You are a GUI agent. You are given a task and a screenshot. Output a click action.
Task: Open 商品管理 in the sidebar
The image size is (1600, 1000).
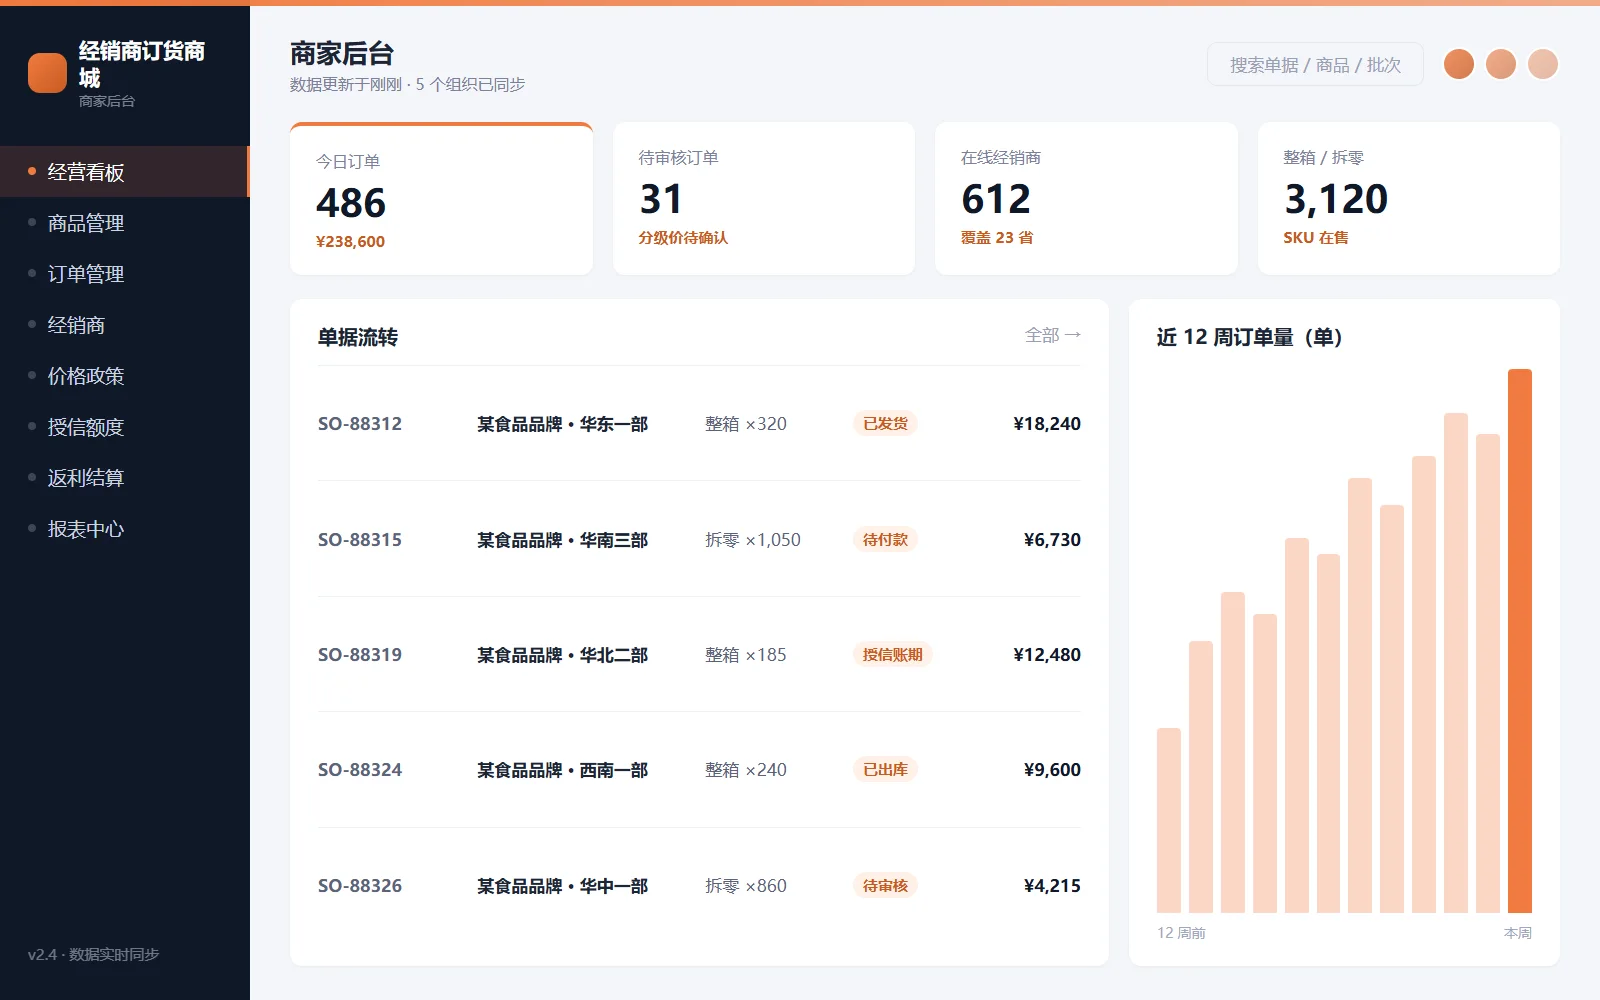(125, 223)
